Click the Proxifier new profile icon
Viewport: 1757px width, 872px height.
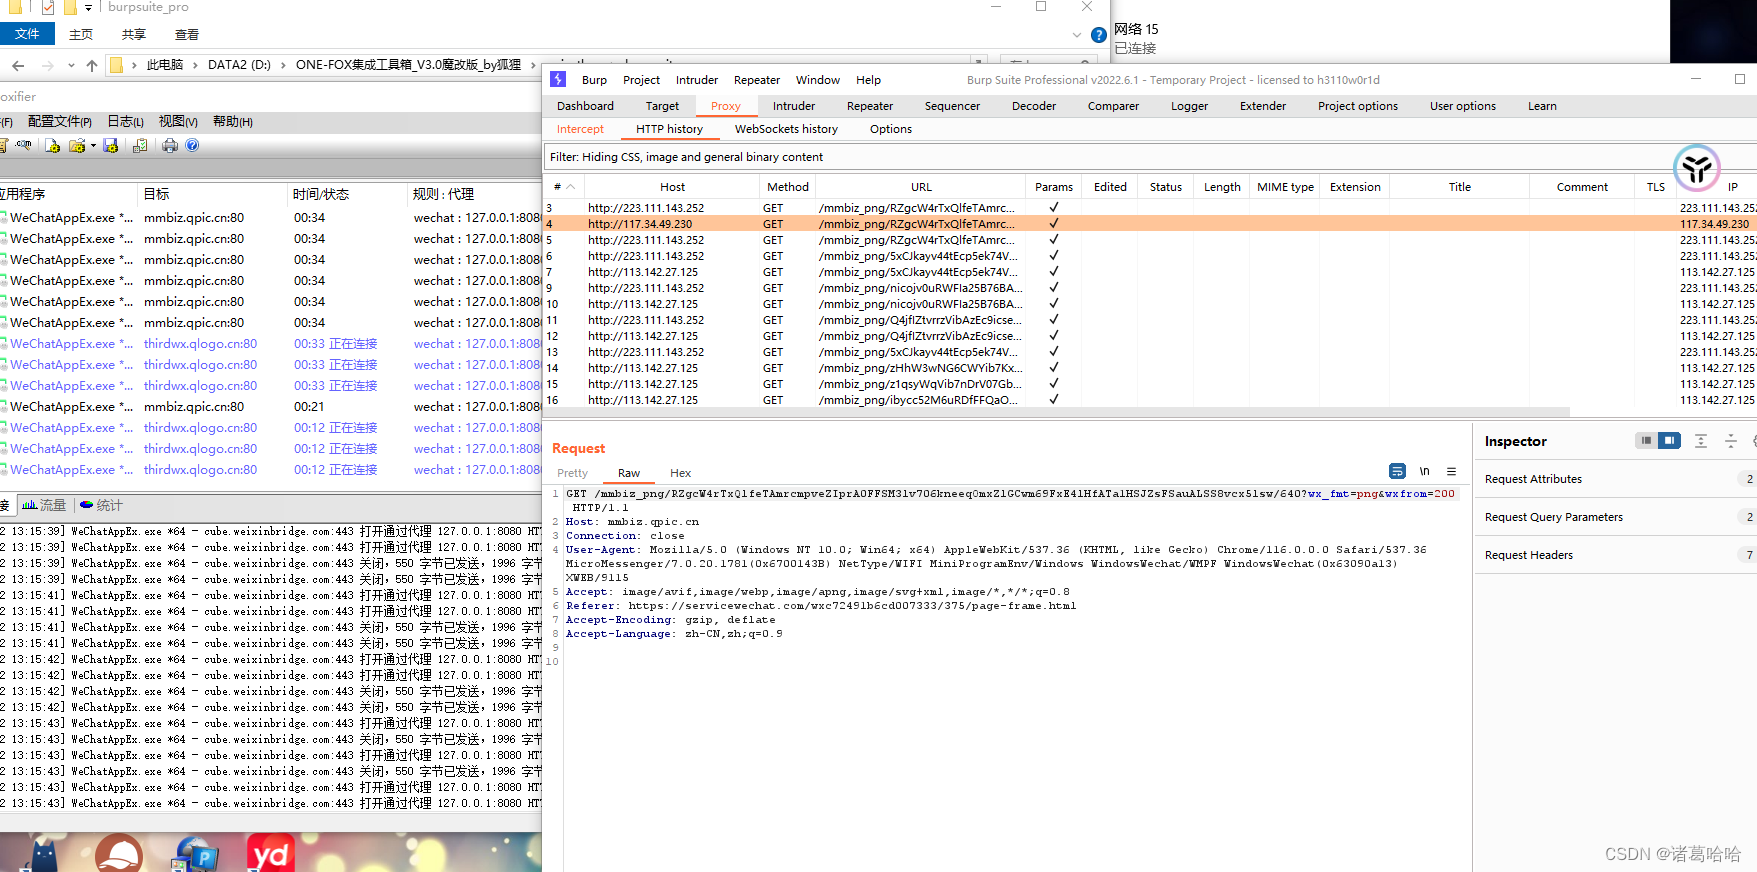pyautogui.click(x=52, y=146)
